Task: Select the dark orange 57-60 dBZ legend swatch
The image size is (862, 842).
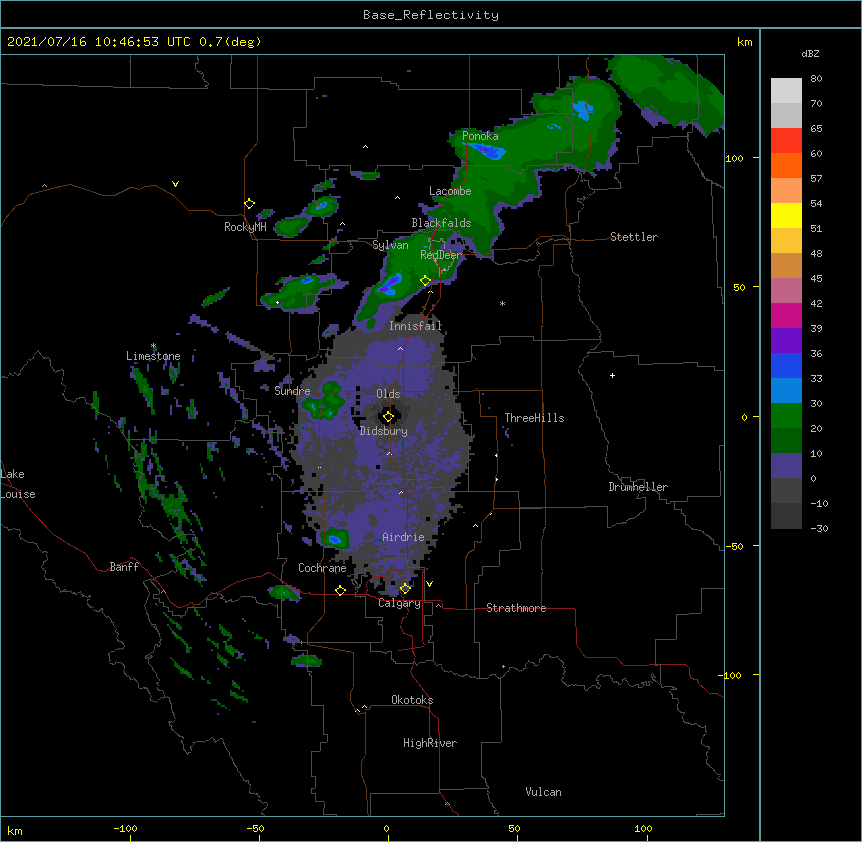Action: (786, 165)
